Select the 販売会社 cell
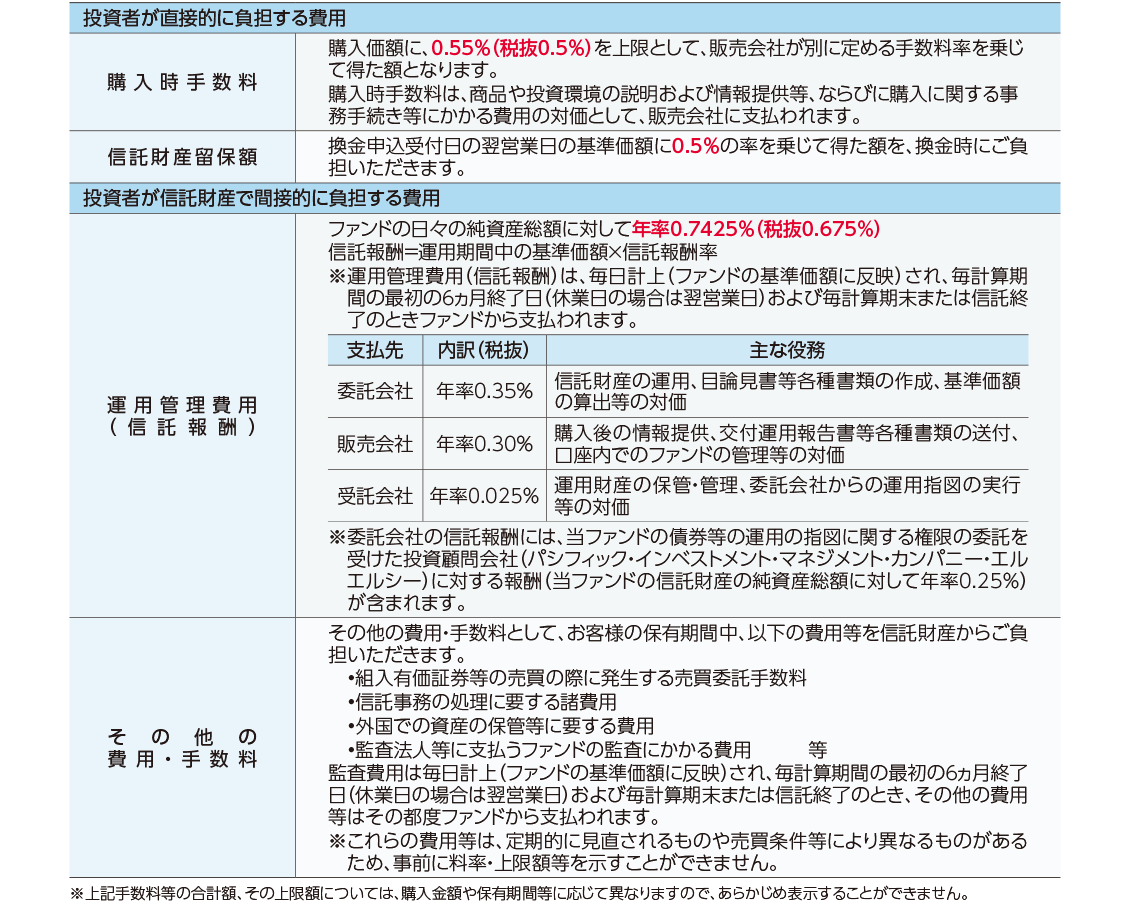This screenshot has height=908, width=1130. pyautogui.click(x=374, y=444)
